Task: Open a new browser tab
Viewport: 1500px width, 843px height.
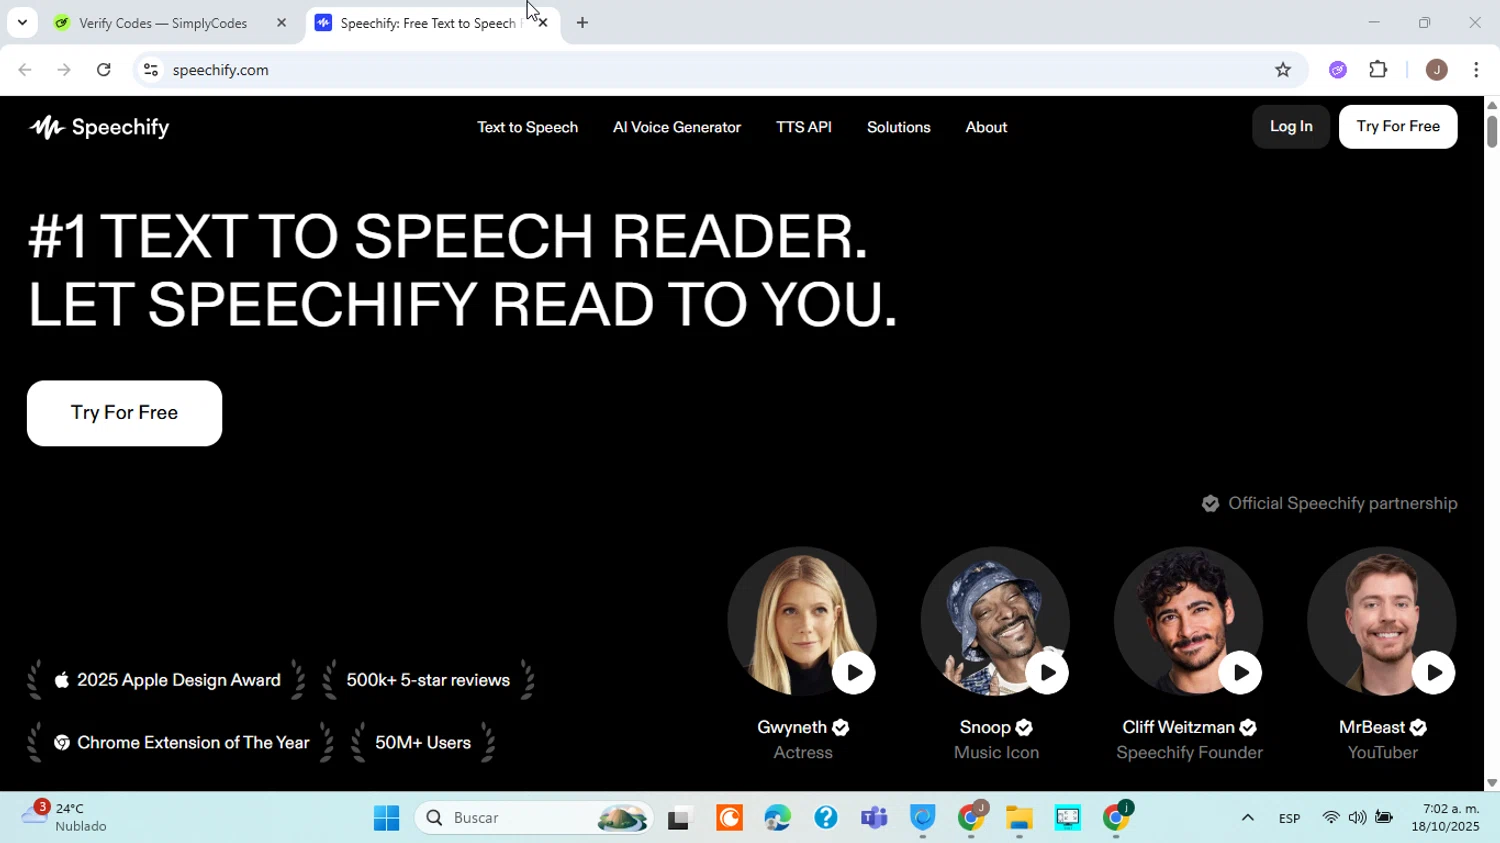Action: 582,23
